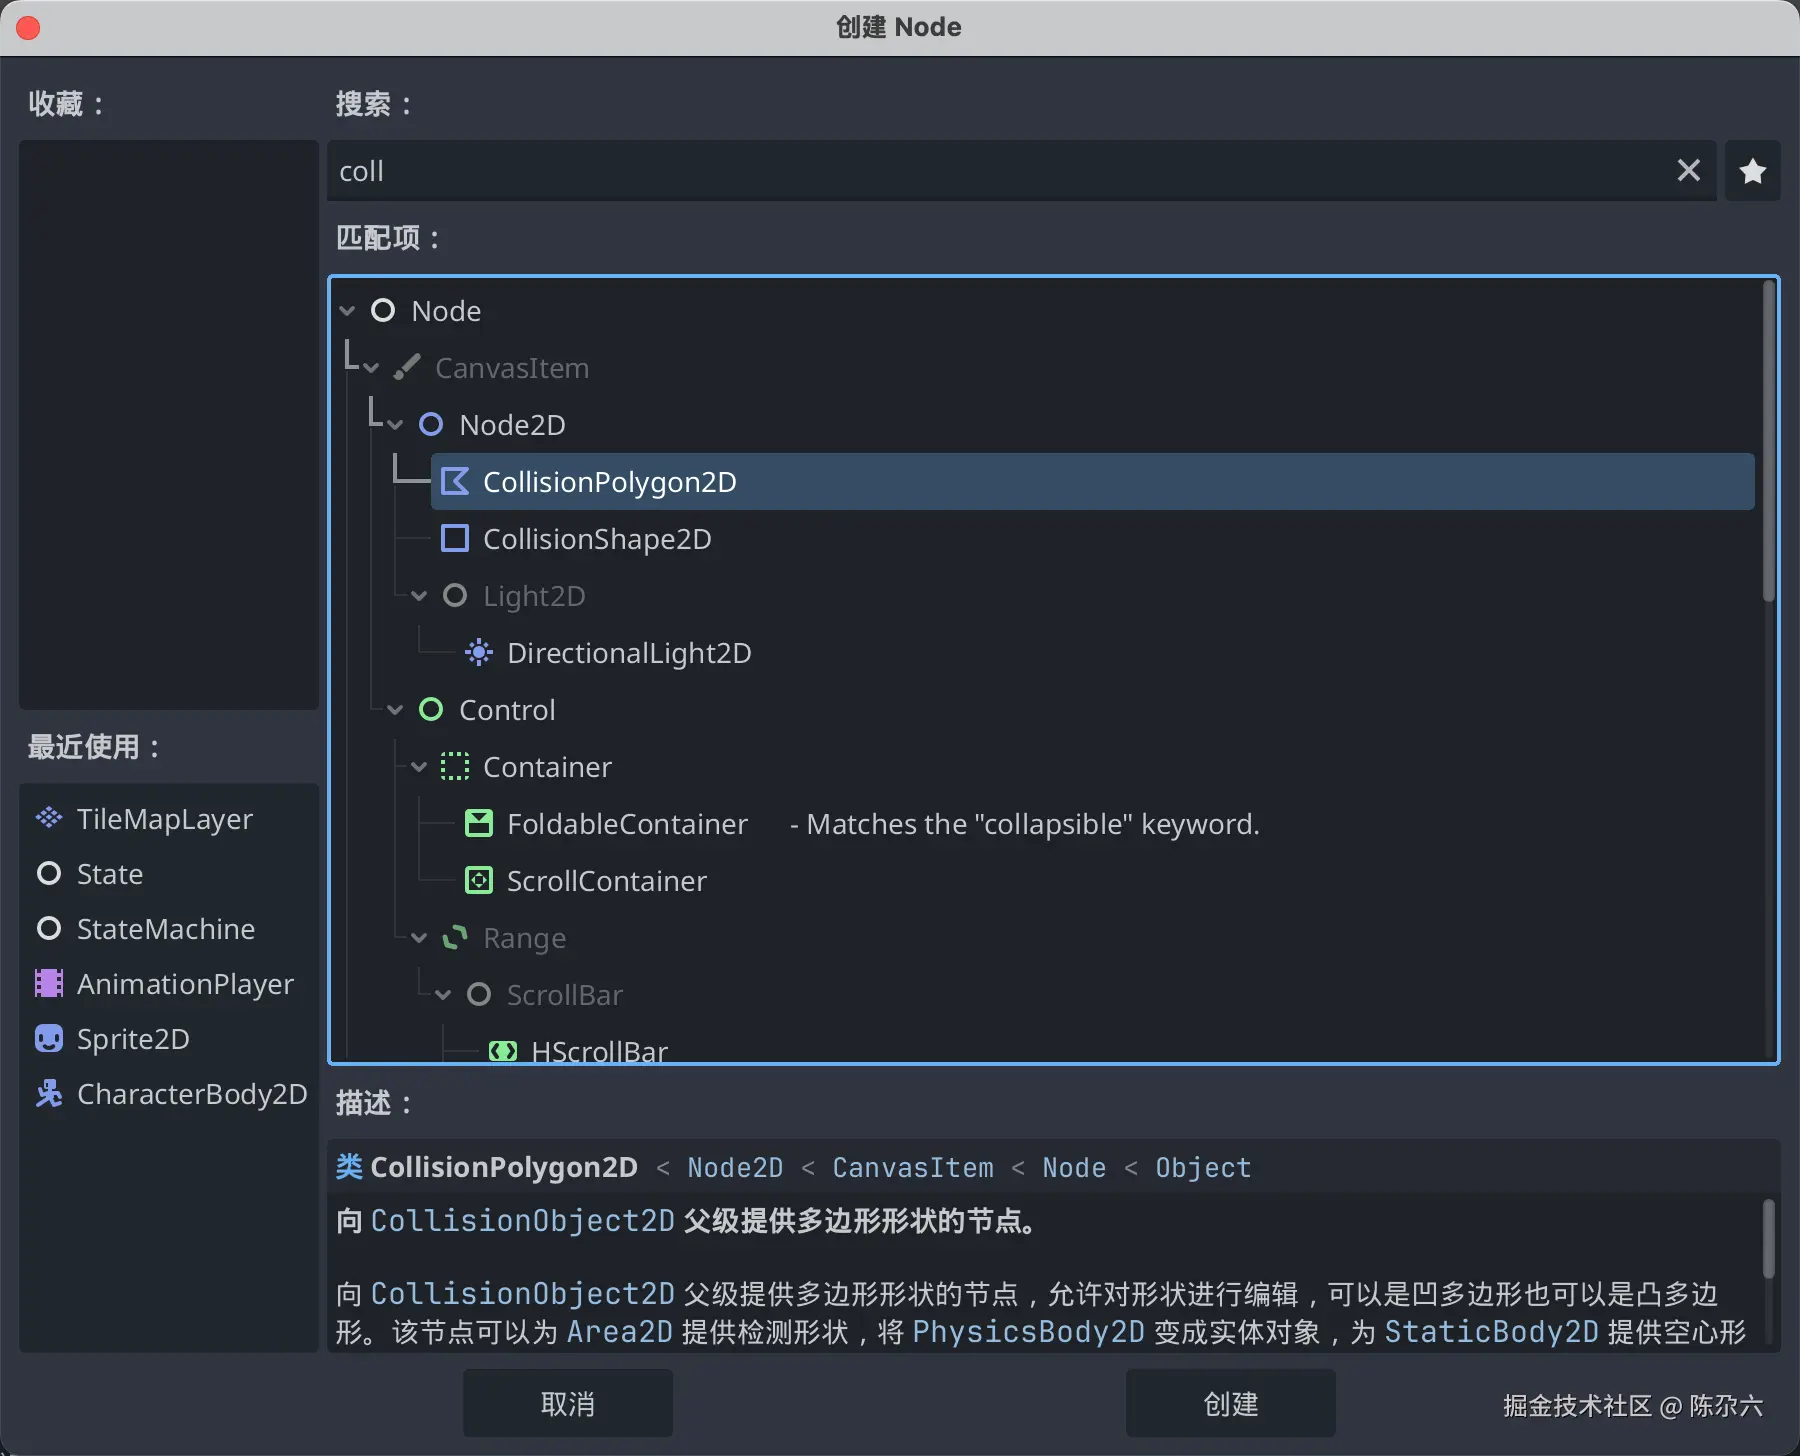Click the Light2D circle icon

[455, 596]
